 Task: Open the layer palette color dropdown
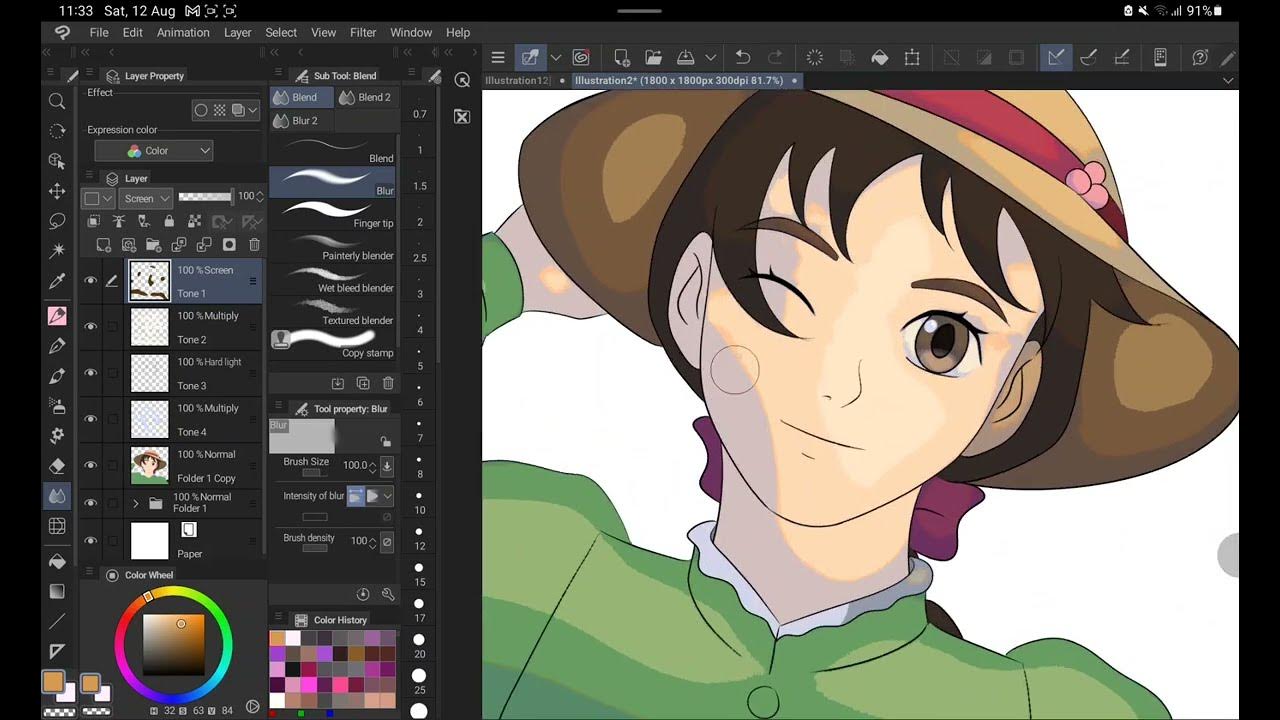click(x=98, y=198)
